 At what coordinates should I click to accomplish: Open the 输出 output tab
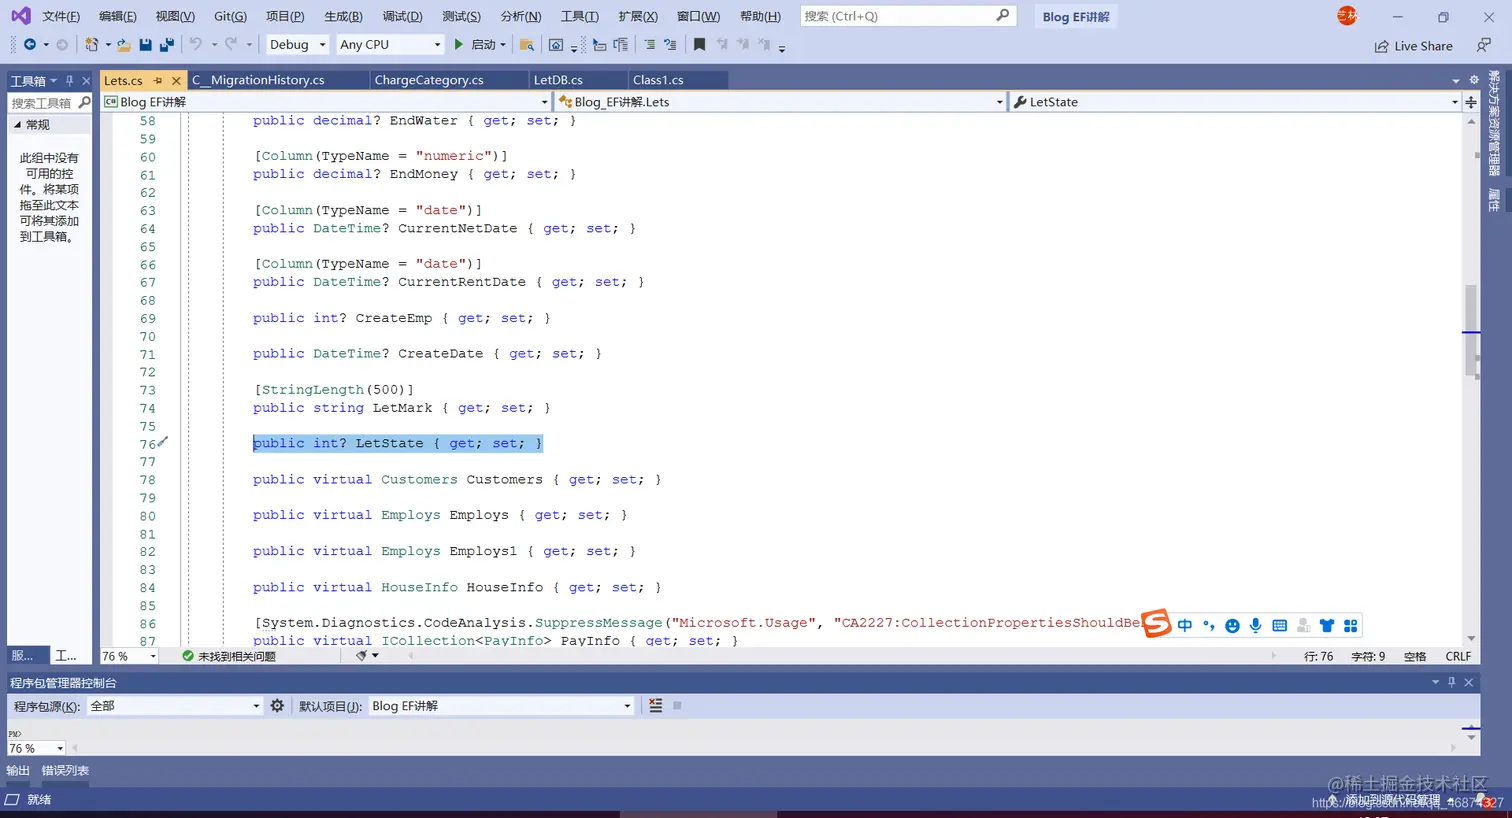point(18,770)
